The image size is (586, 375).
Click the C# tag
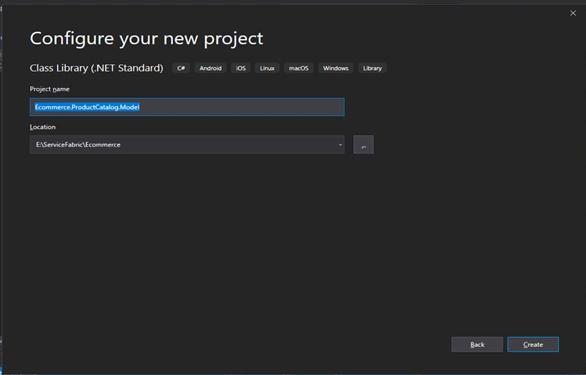(x=181, y=68)
